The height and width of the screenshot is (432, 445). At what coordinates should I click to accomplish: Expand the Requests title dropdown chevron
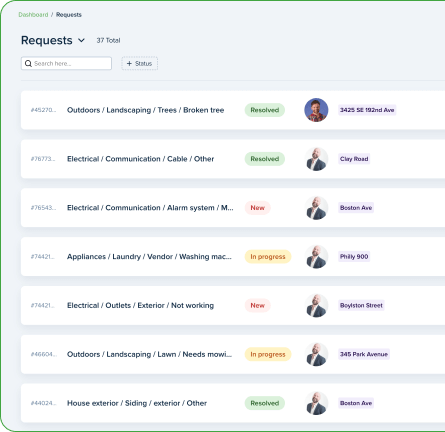81,40
